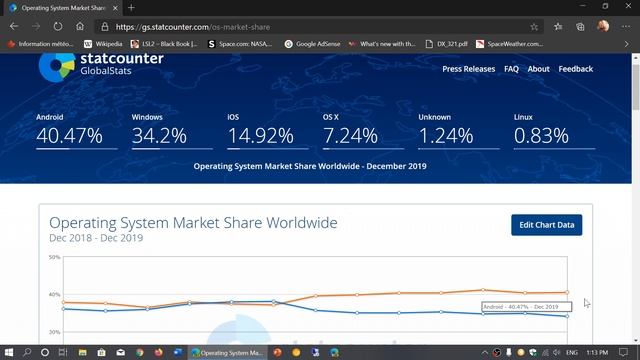Click the address bar URL

pyautogui.click(x=193, y=27)
